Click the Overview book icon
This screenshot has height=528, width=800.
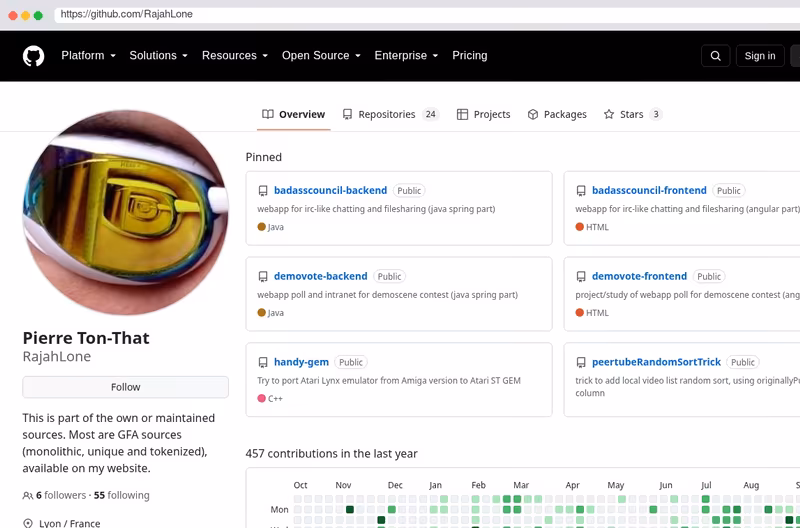[x=268, y=114]
